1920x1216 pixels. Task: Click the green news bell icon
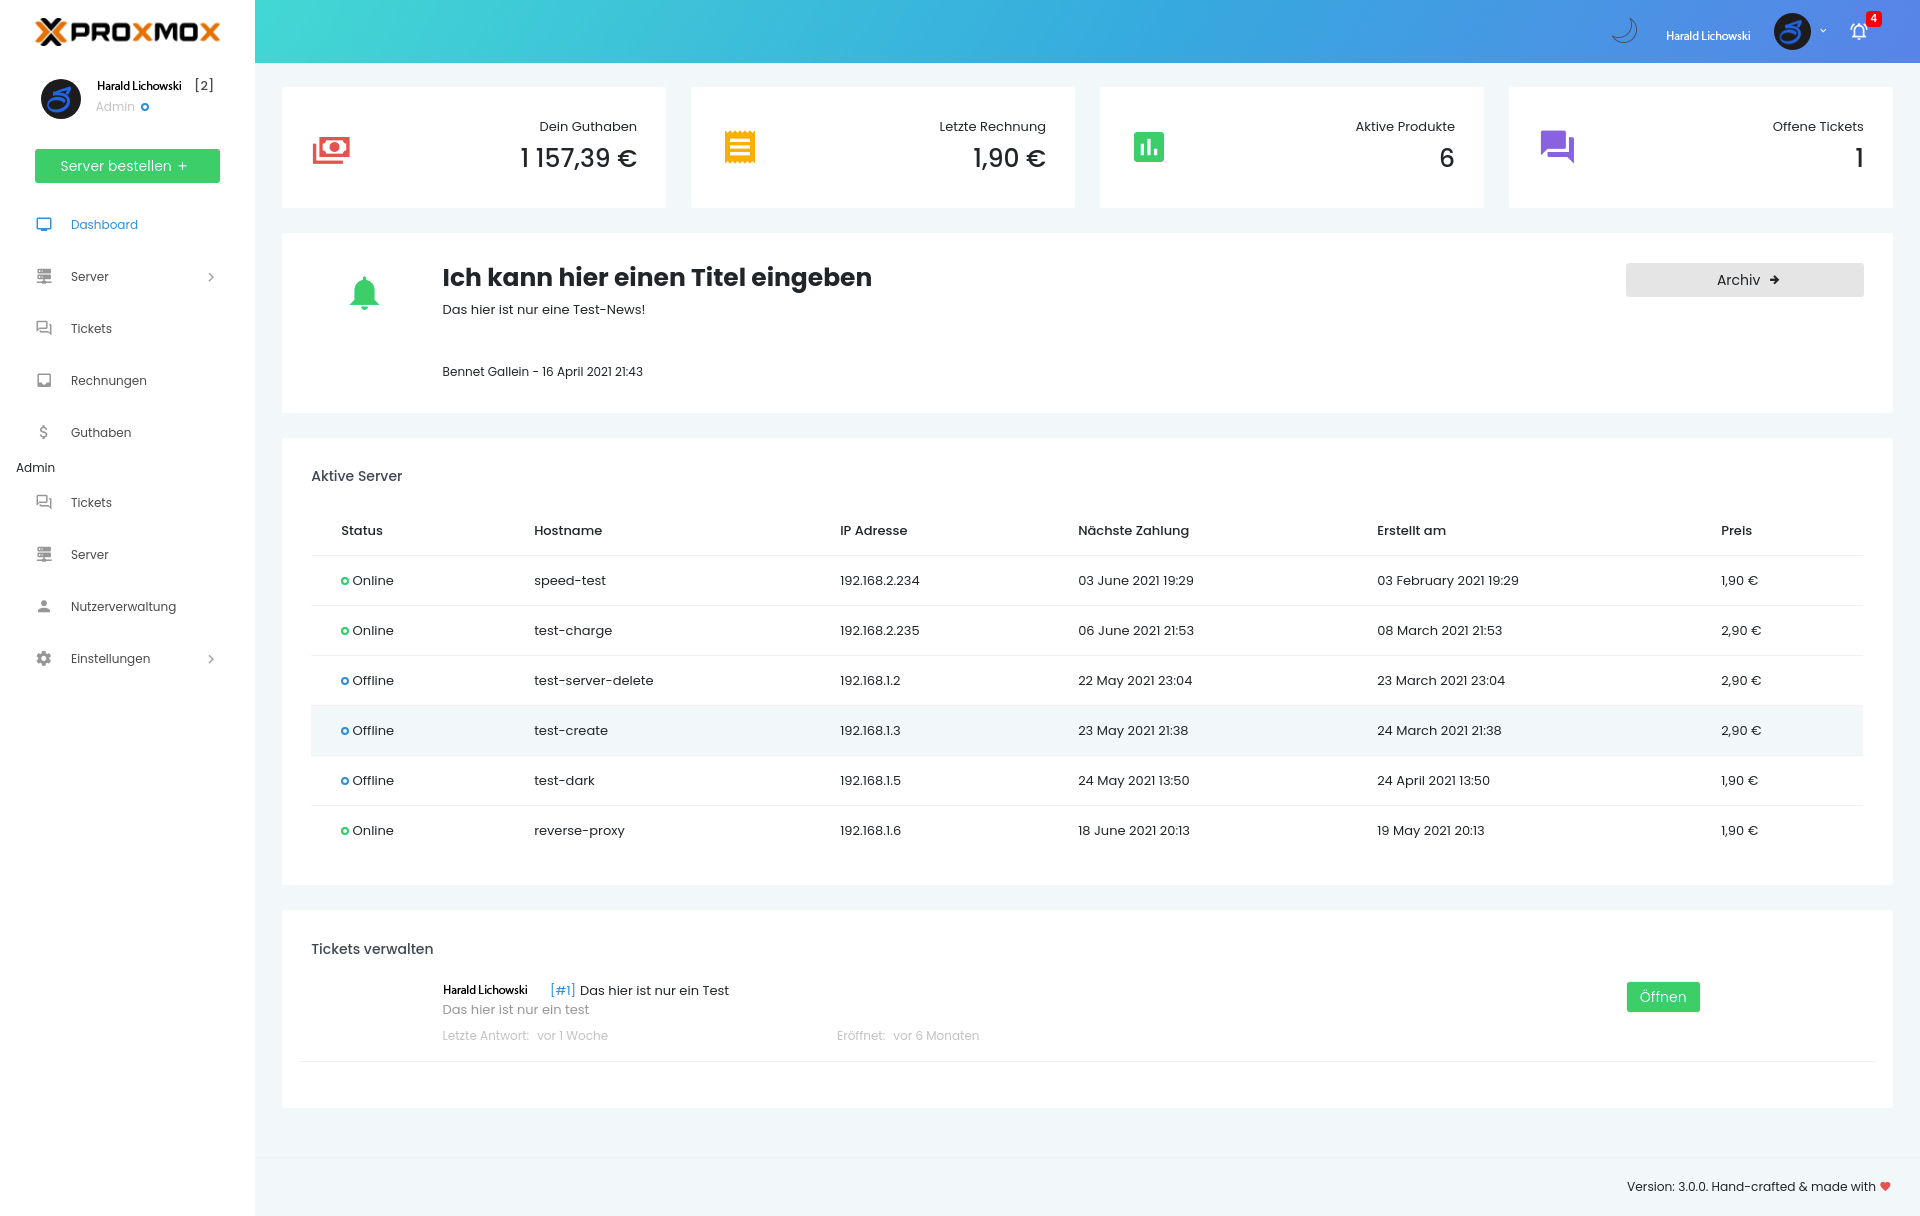coord(364,293)
